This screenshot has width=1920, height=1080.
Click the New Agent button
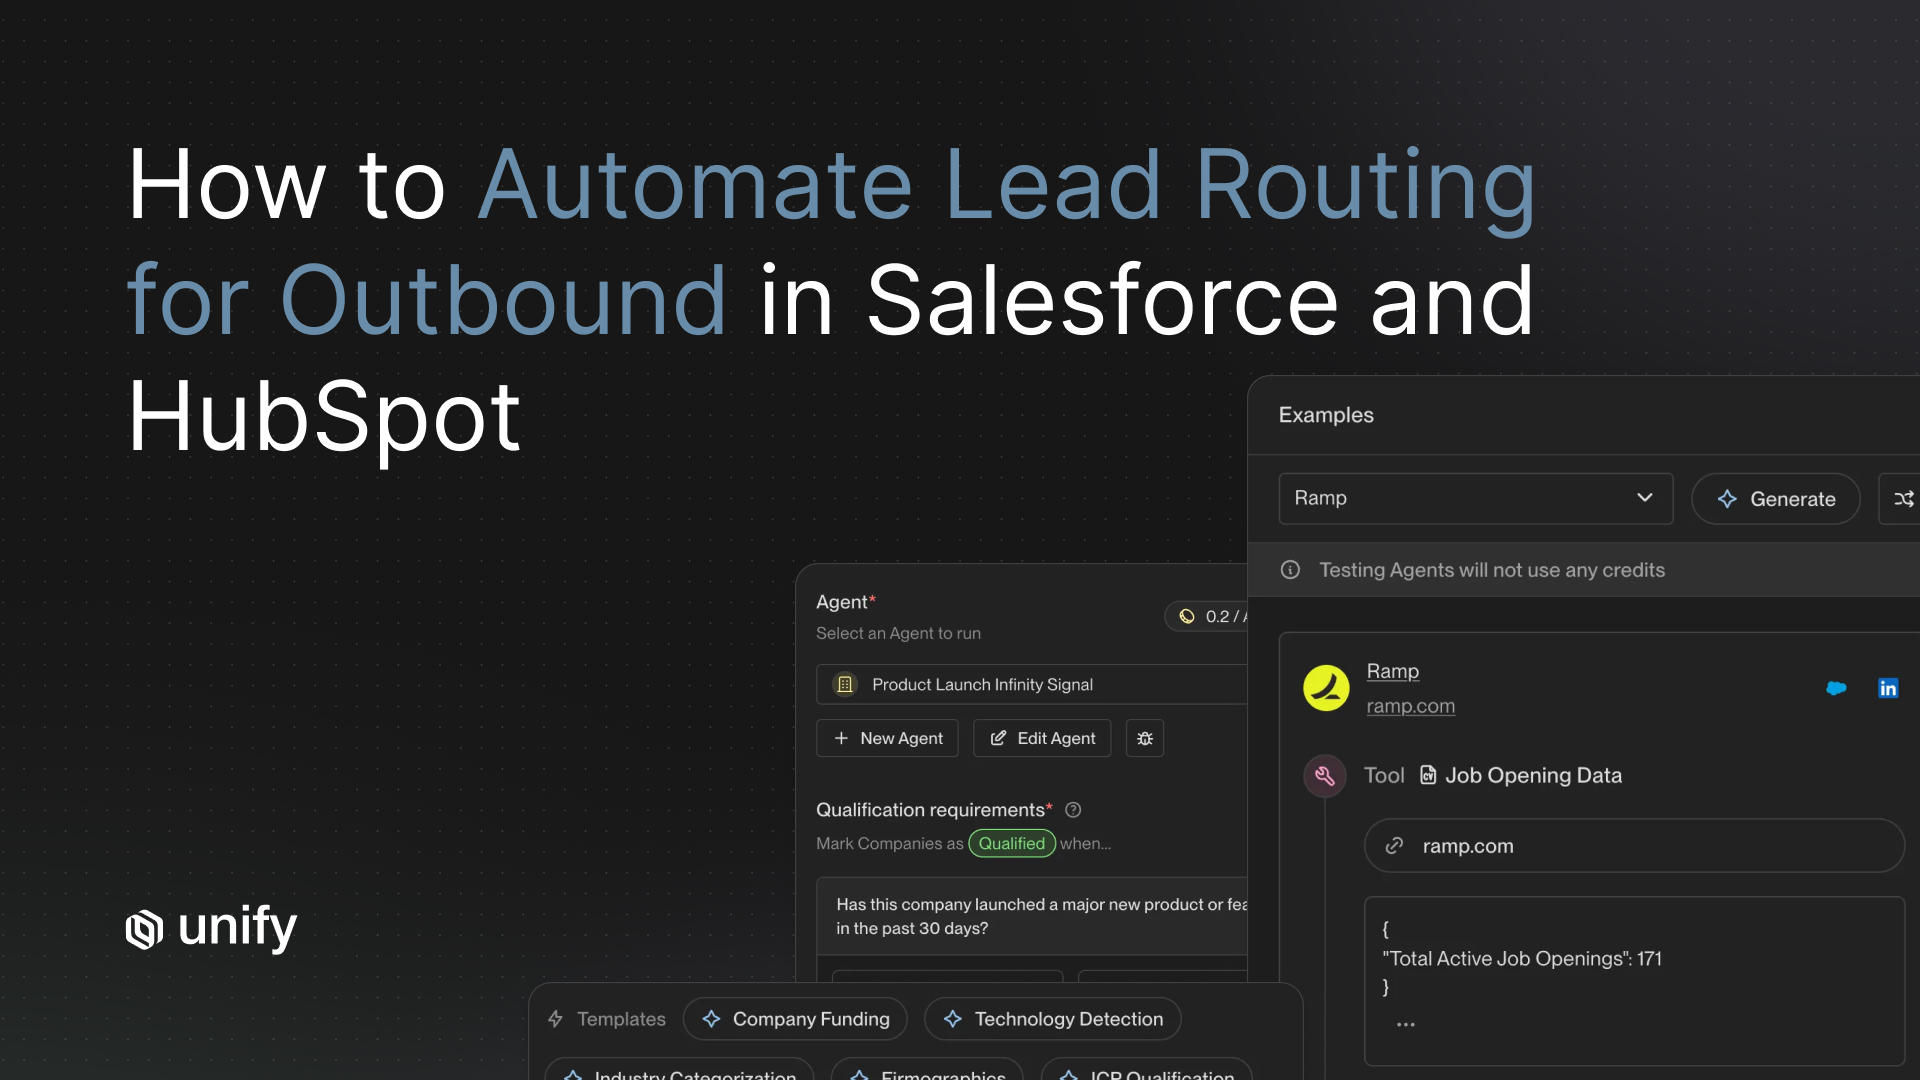(x=887, y=738)
